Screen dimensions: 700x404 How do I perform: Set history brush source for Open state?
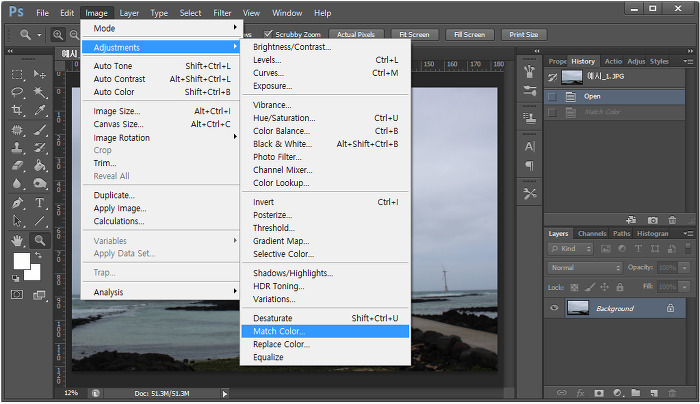point(552,96)
